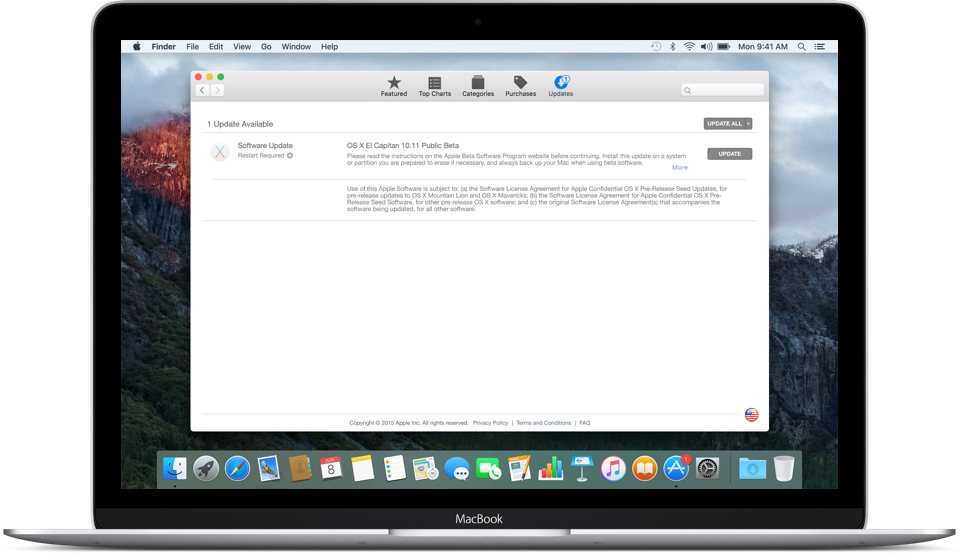Open Numbers chart icon in Dock
Screen dimensions: 967x554
point(551,469)
